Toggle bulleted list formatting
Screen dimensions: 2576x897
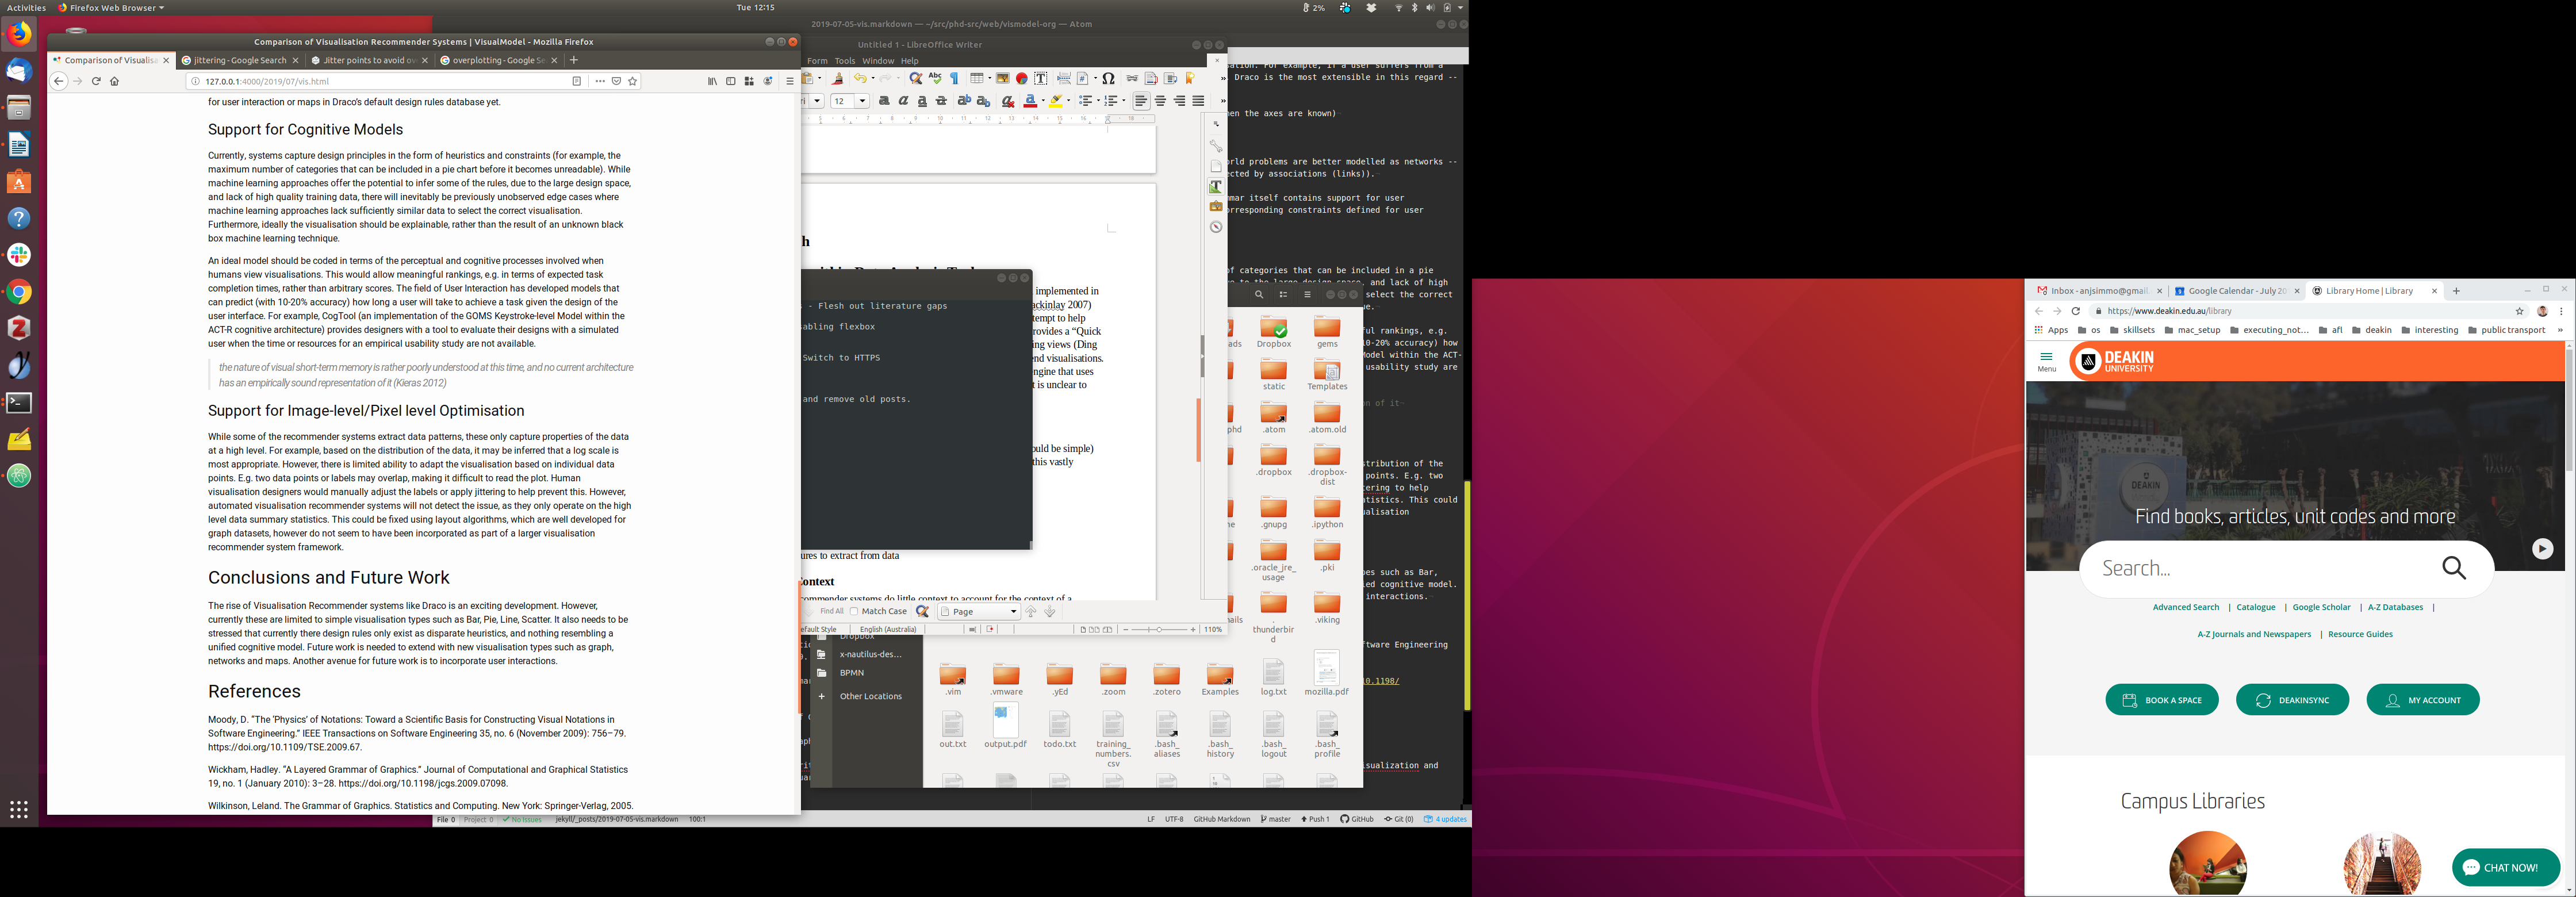1085,101
